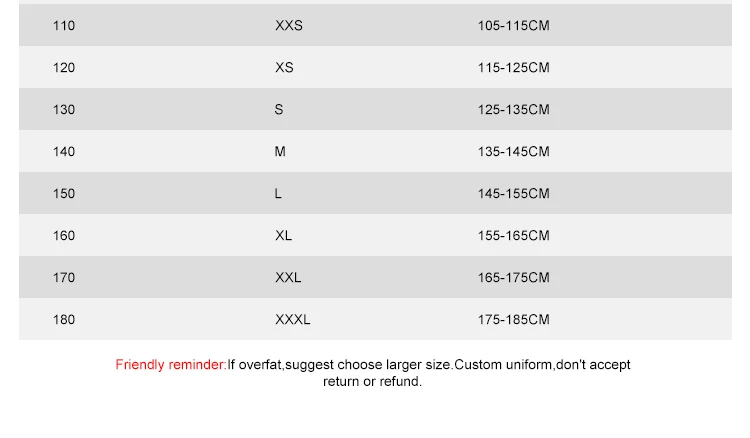Click the size 130 cell
Screen dimensions: 750x438
[64, 110]
